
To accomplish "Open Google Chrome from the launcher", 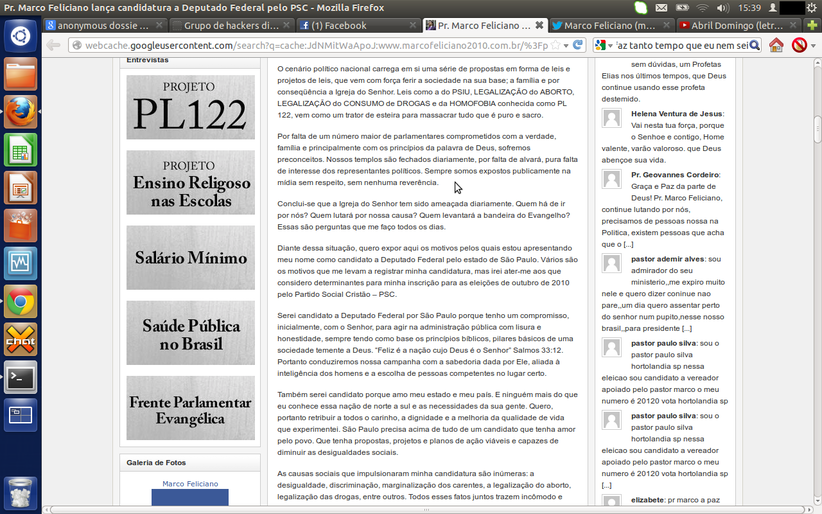I will [21, 301].
